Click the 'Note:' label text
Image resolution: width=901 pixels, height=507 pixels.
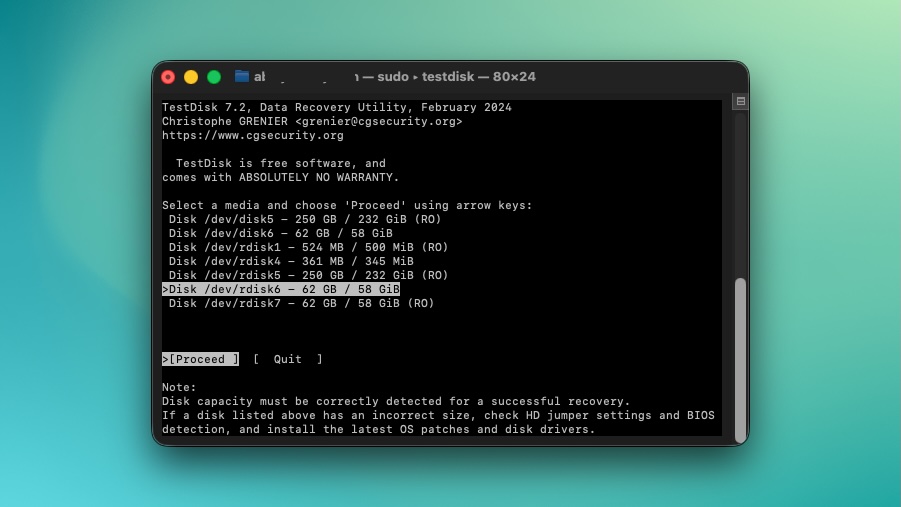click(179, 387)
